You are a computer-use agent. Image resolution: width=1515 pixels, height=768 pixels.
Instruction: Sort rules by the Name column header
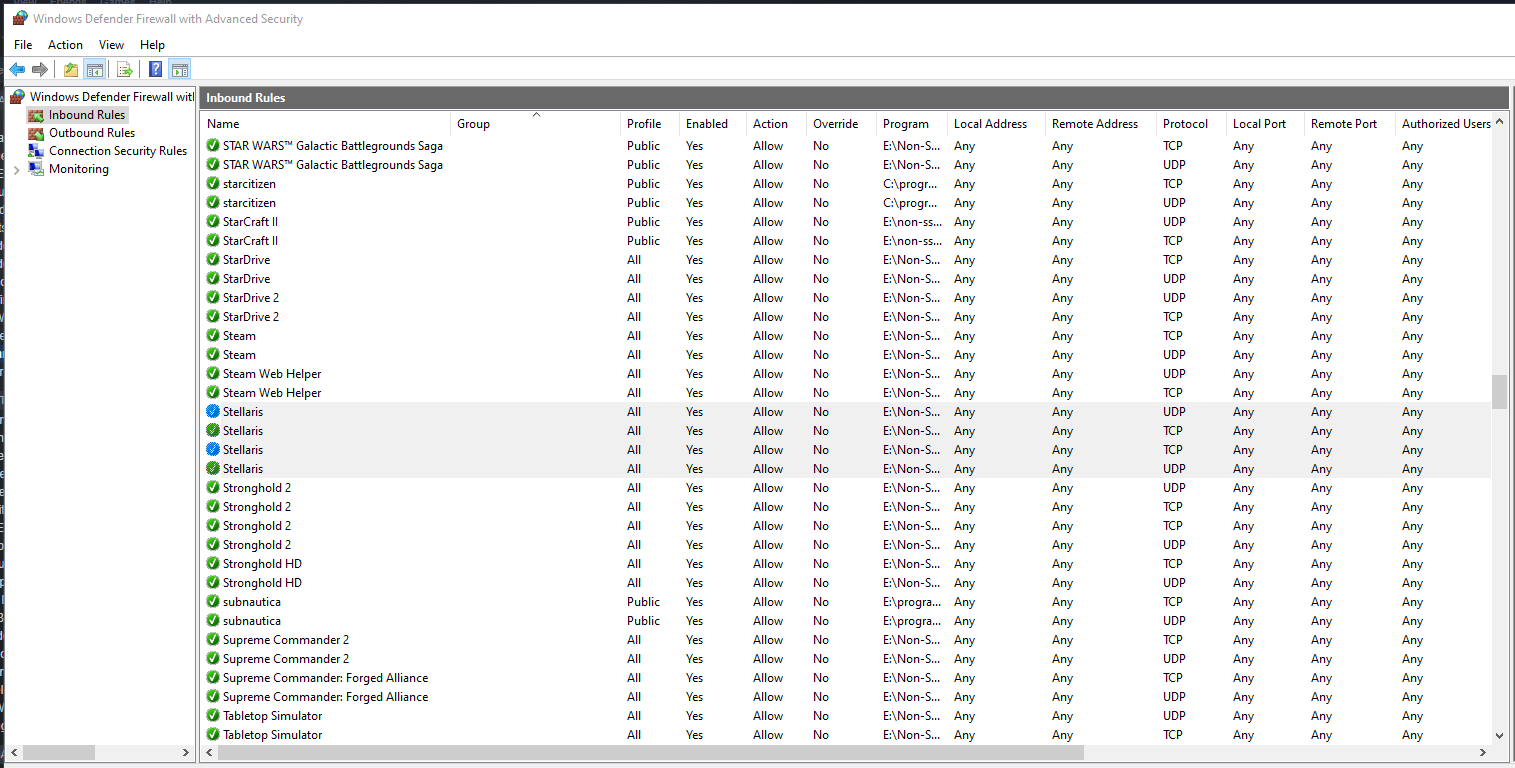tap(326, 124)
